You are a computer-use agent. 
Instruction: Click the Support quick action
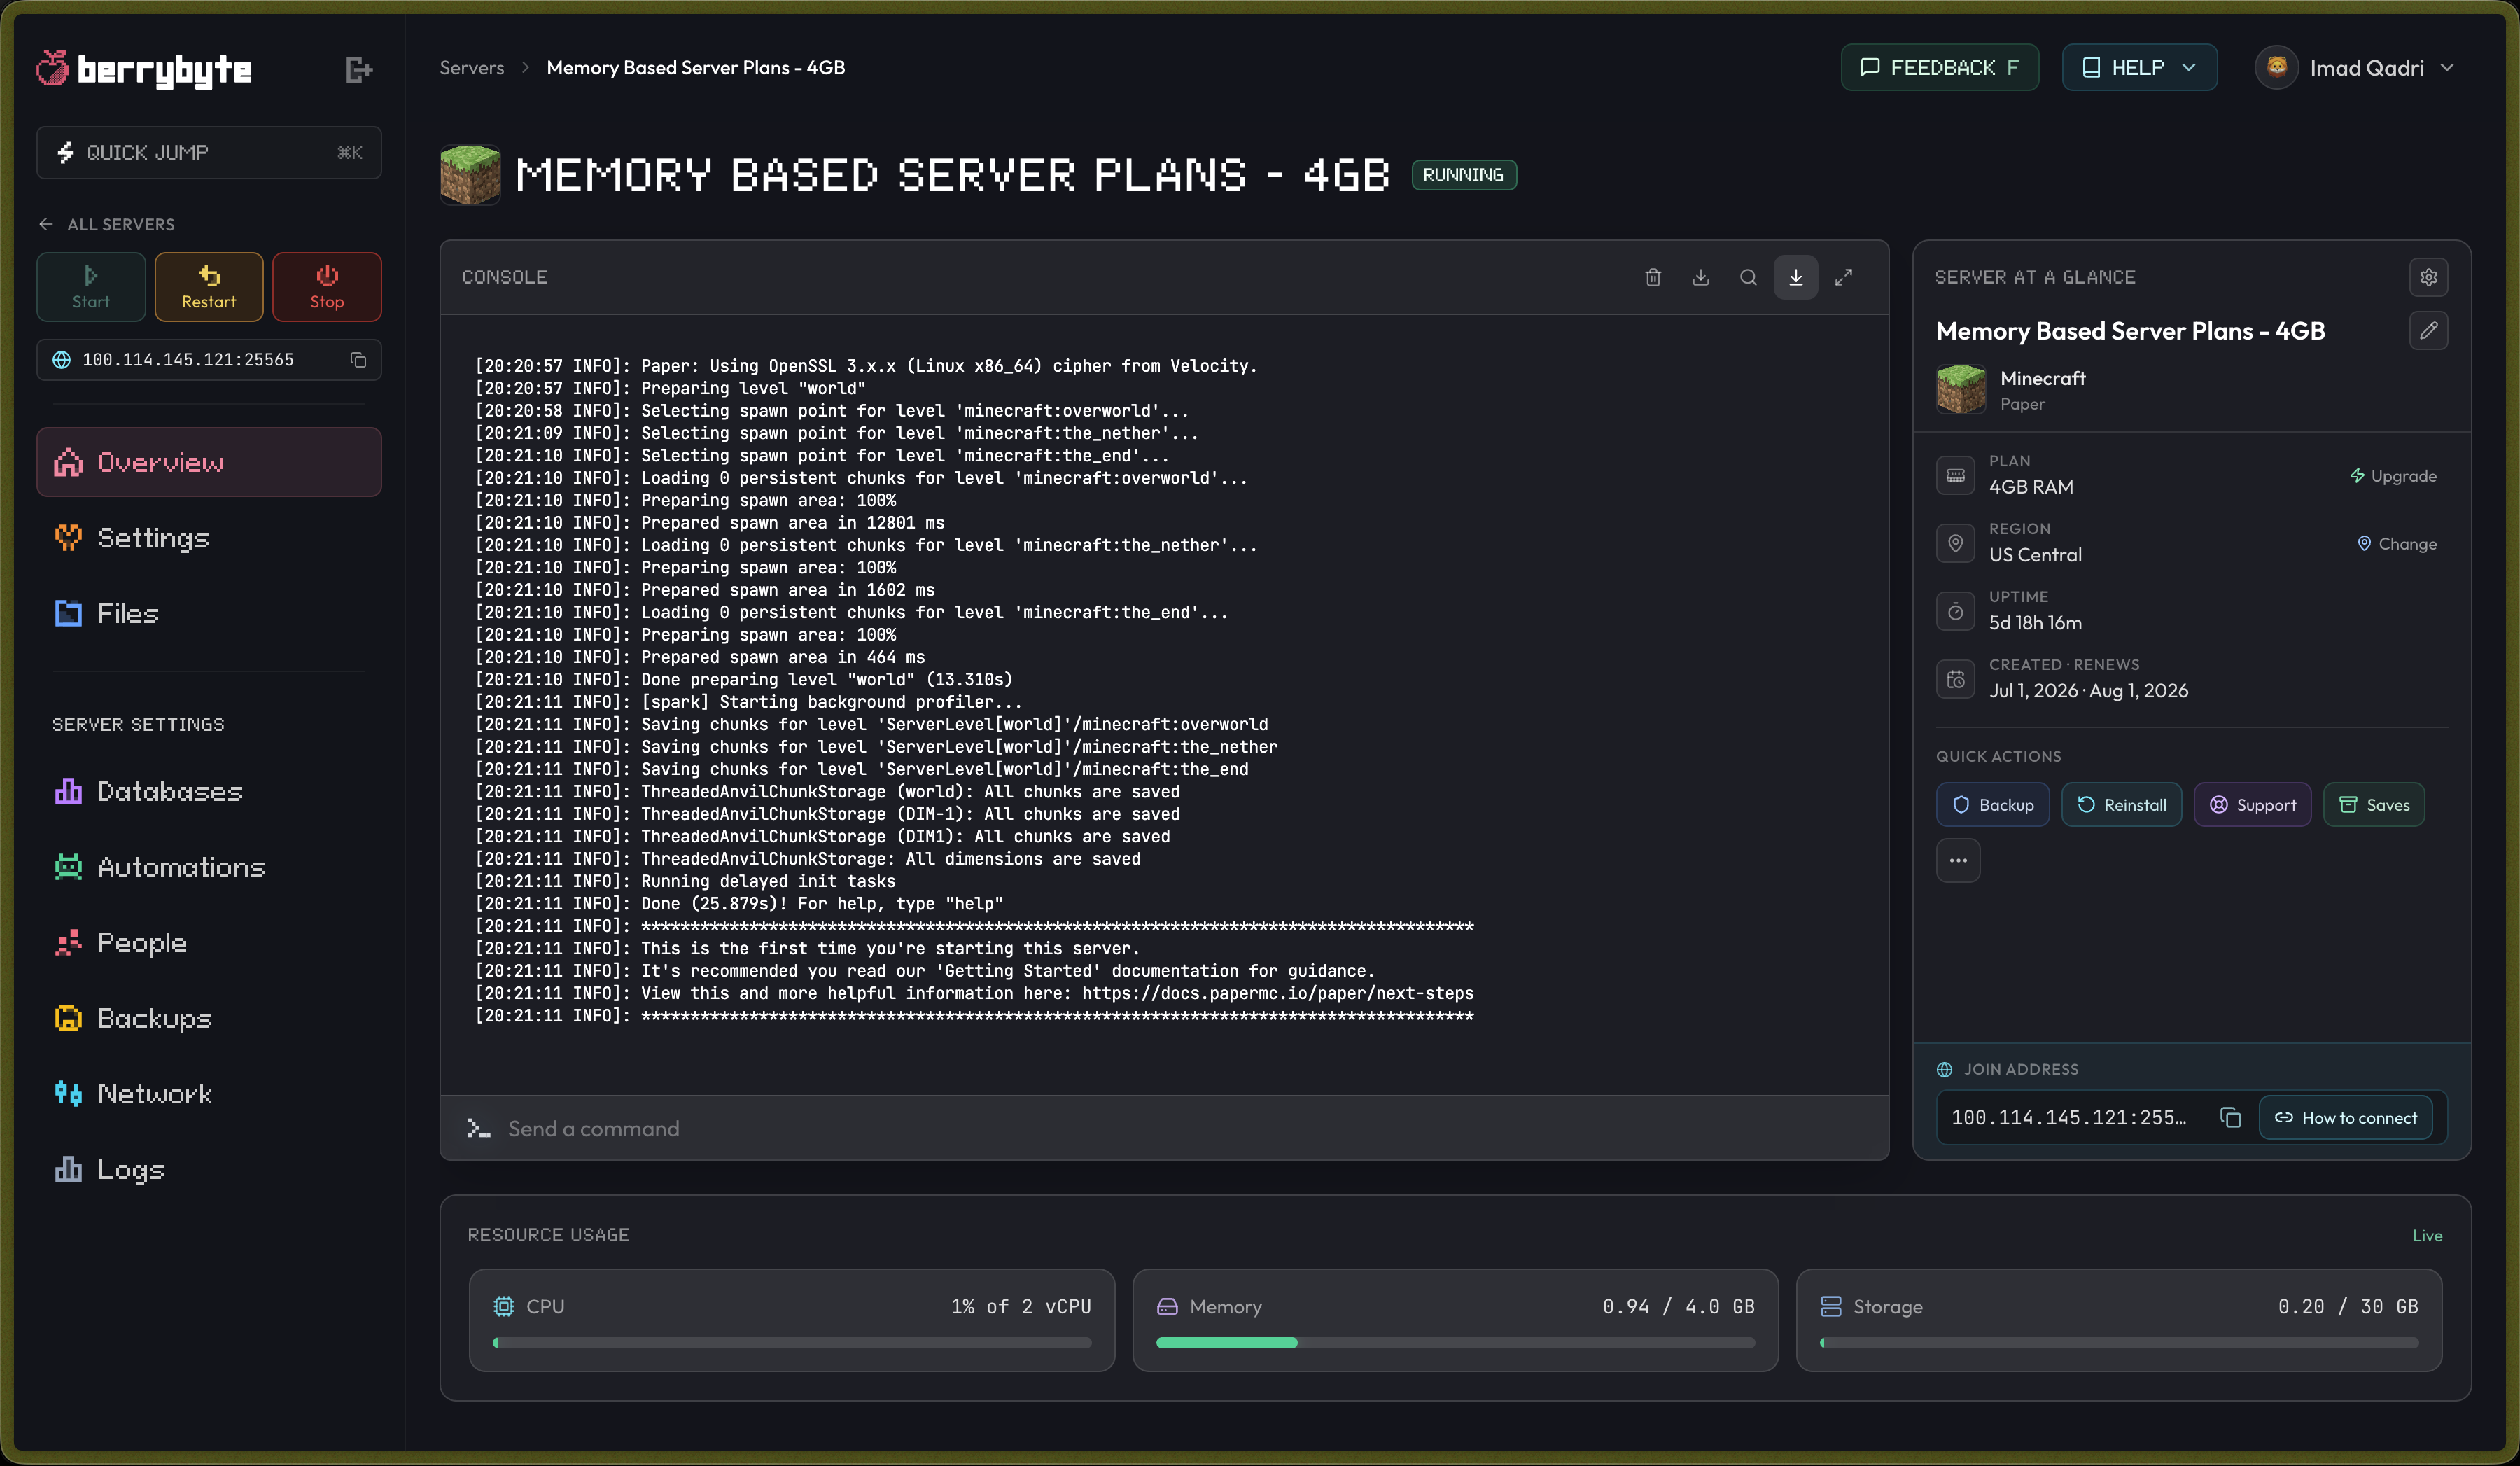pyautogui.click(x=2252, y=805)
